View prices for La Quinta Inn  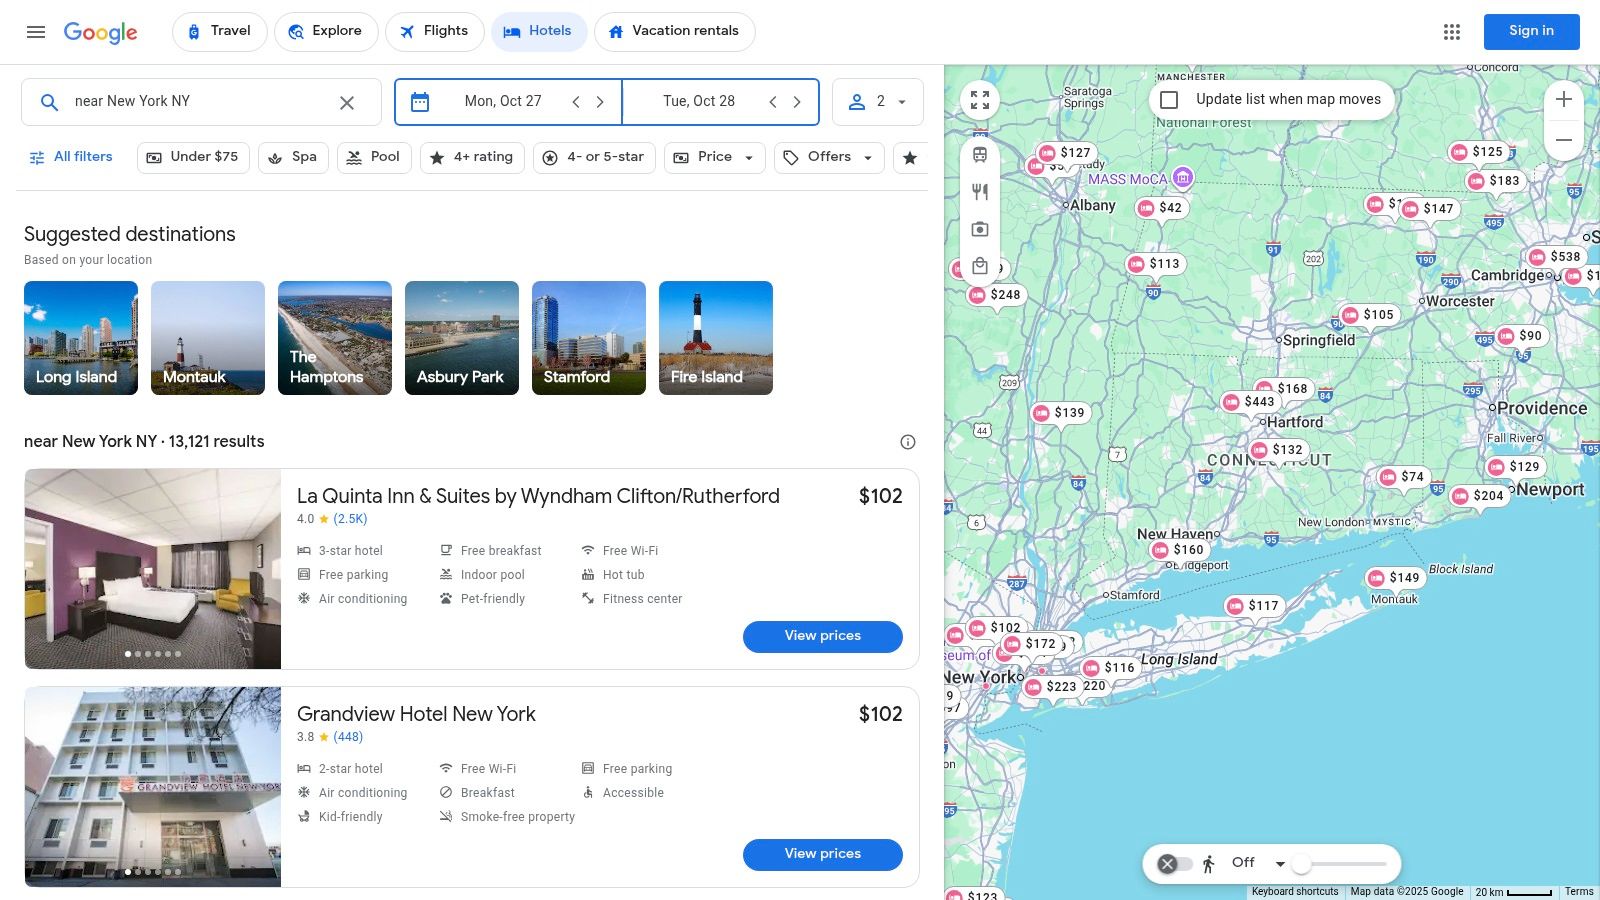822,637
